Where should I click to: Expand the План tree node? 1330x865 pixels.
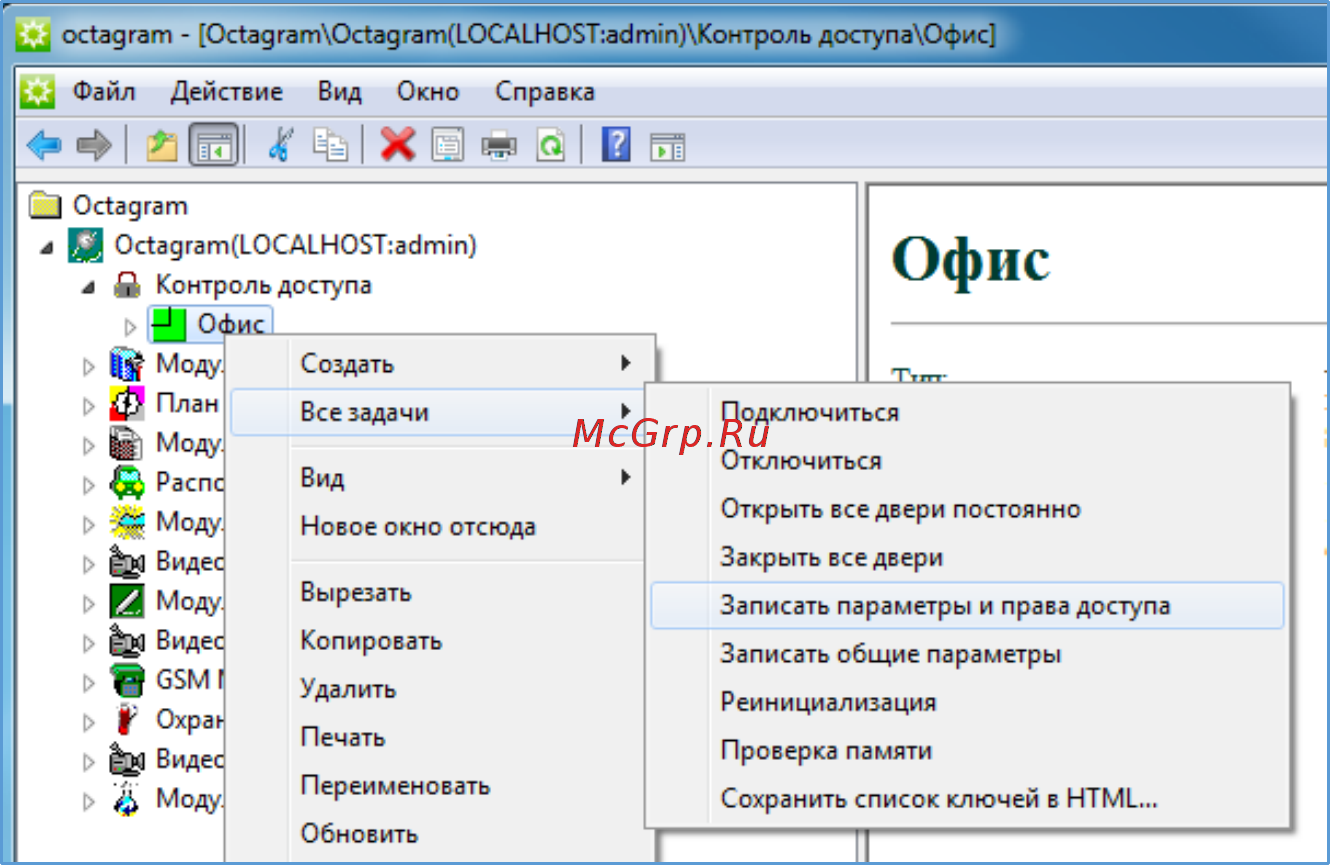click(x=90, y=405)
